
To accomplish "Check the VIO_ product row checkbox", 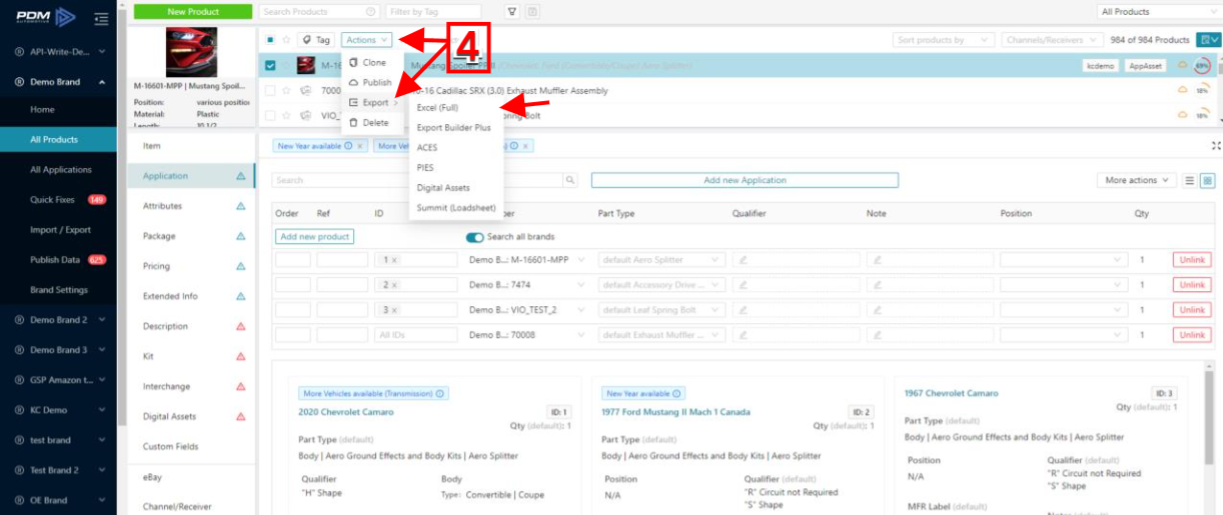I will [x=271, y=115].
